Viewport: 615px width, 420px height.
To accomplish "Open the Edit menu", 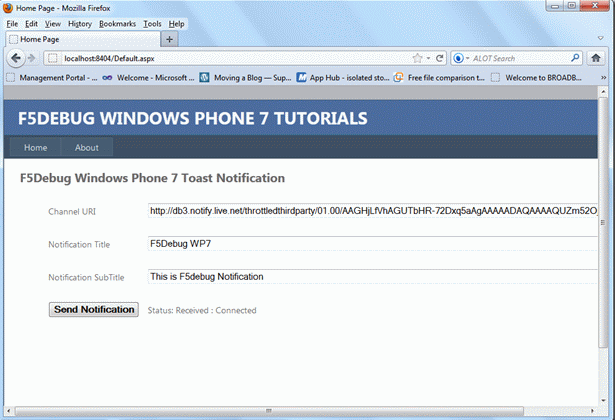I will pos(31,24).
